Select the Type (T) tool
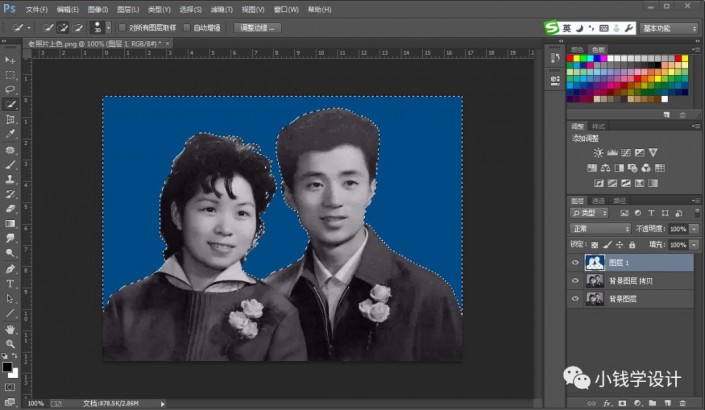This screenshot has height=410, width=705. (10, 283)
